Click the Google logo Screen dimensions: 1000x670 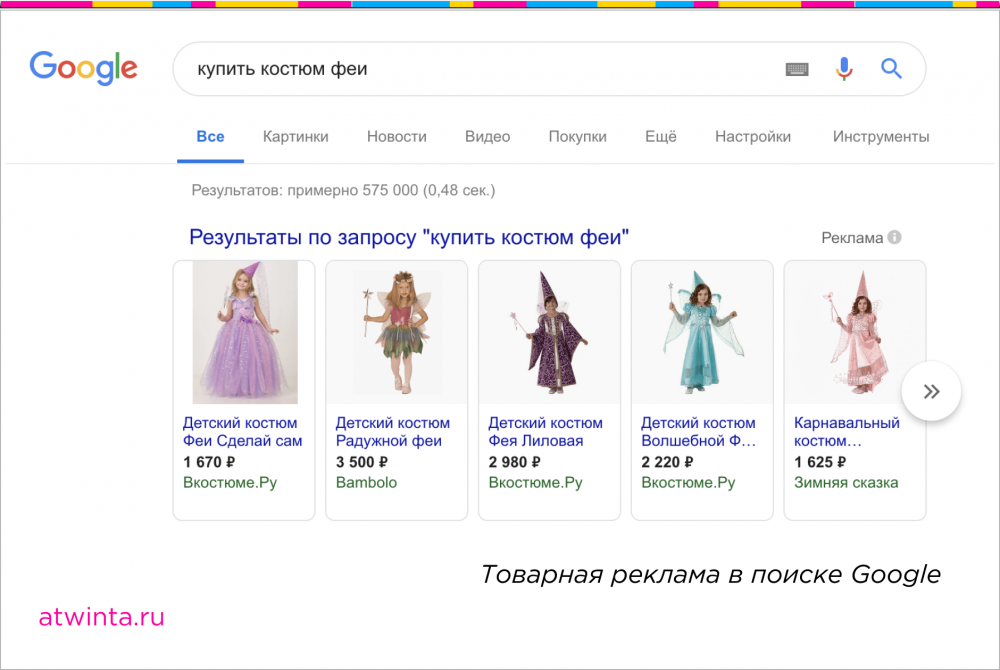(84, 68)
